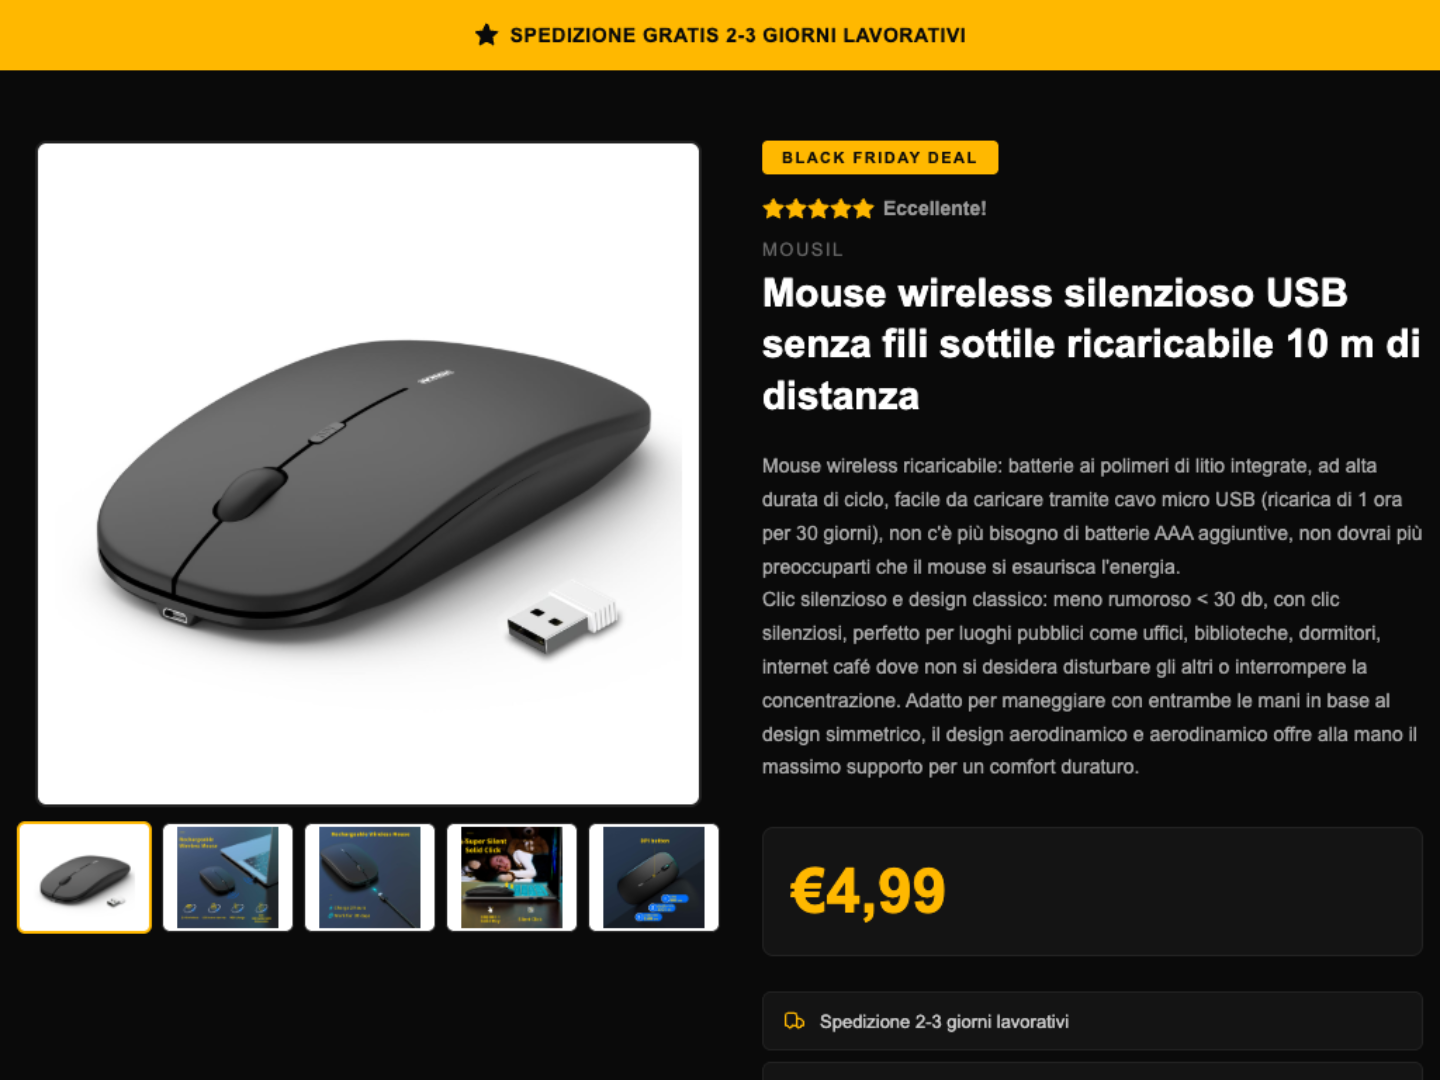Select the first thumbnail of black mouse

84,877
